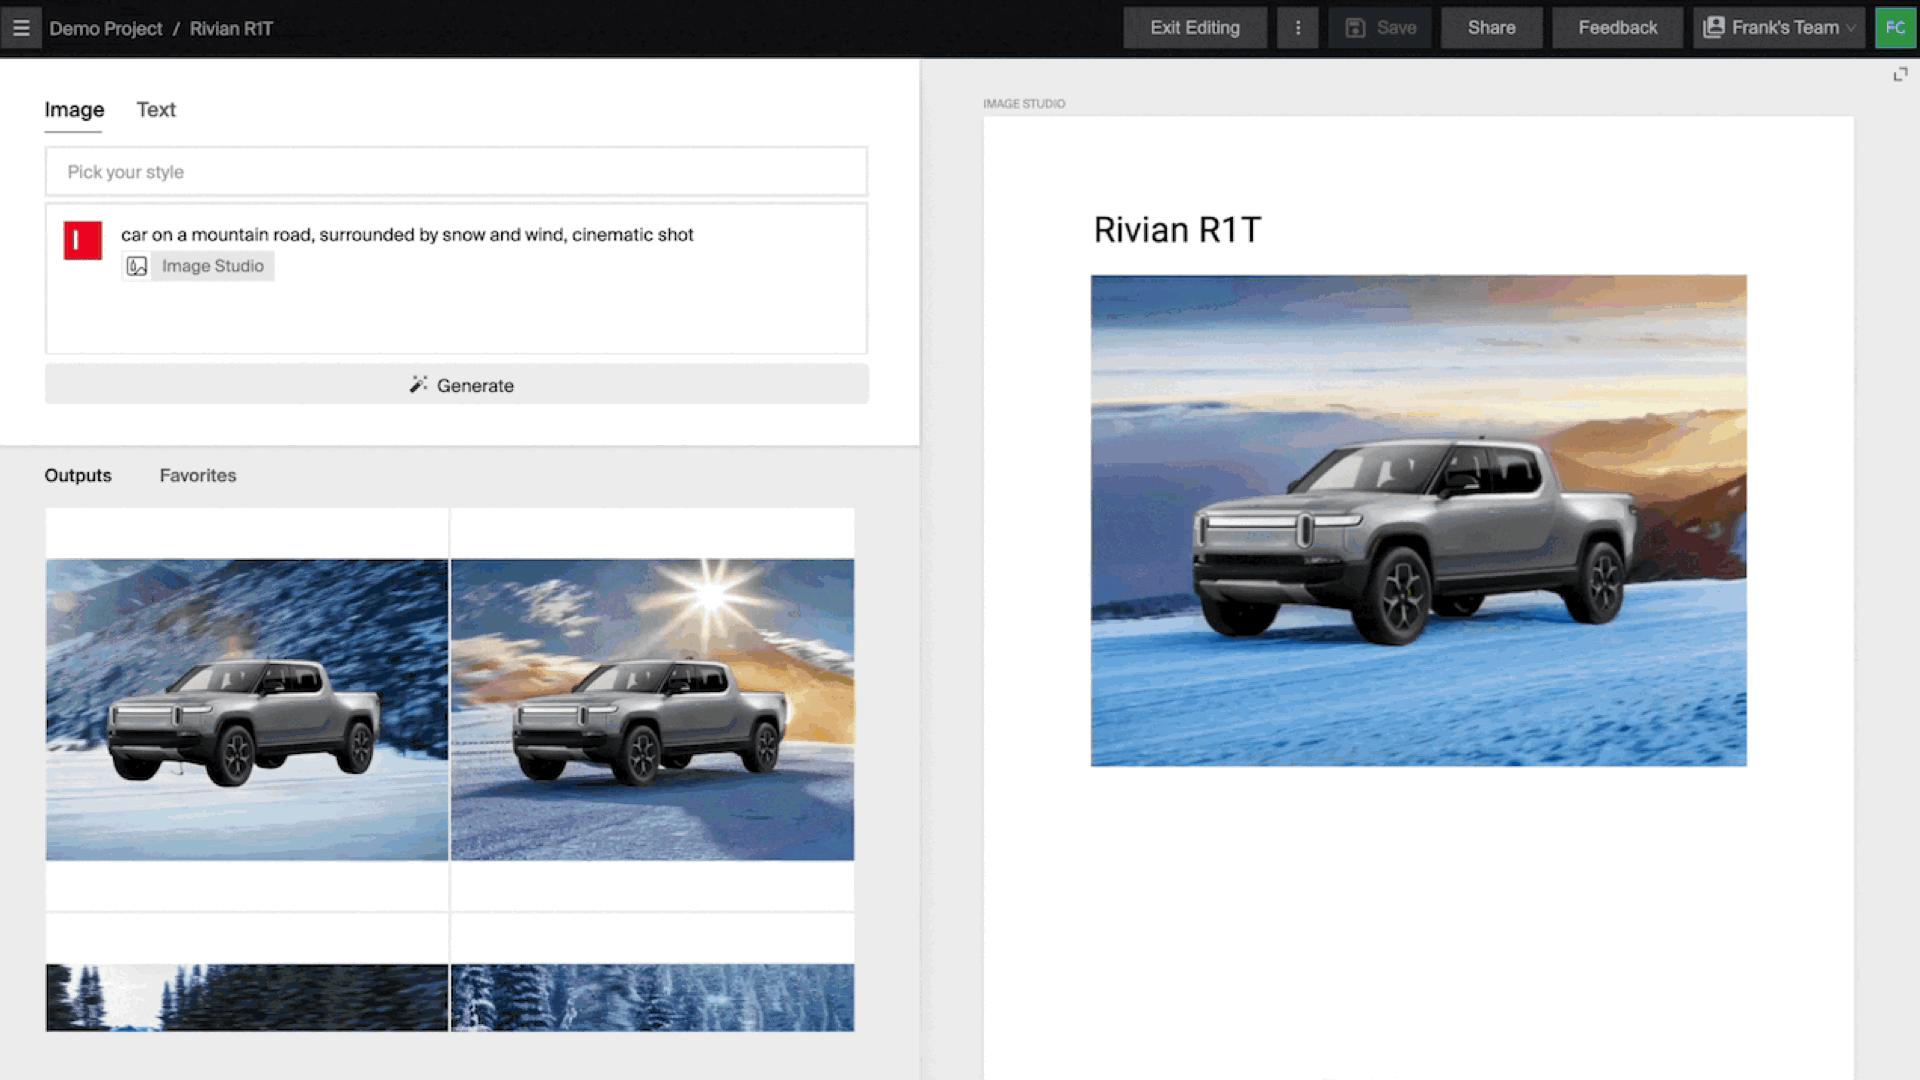
Task: Click the save icon in the toolbar
Action: [1356, 28]
